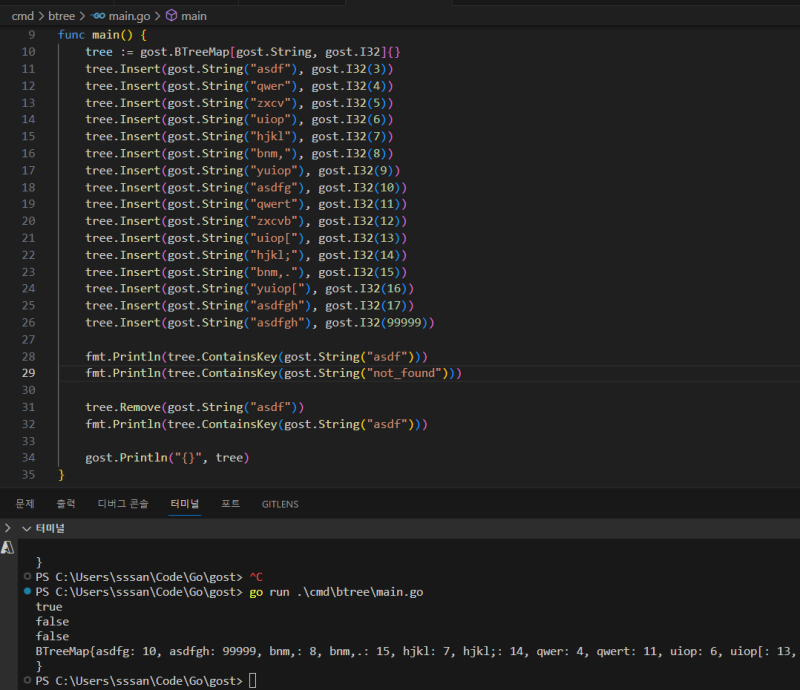
Task: Click the main.go breadcrumb item
Action: pos(128,16)
